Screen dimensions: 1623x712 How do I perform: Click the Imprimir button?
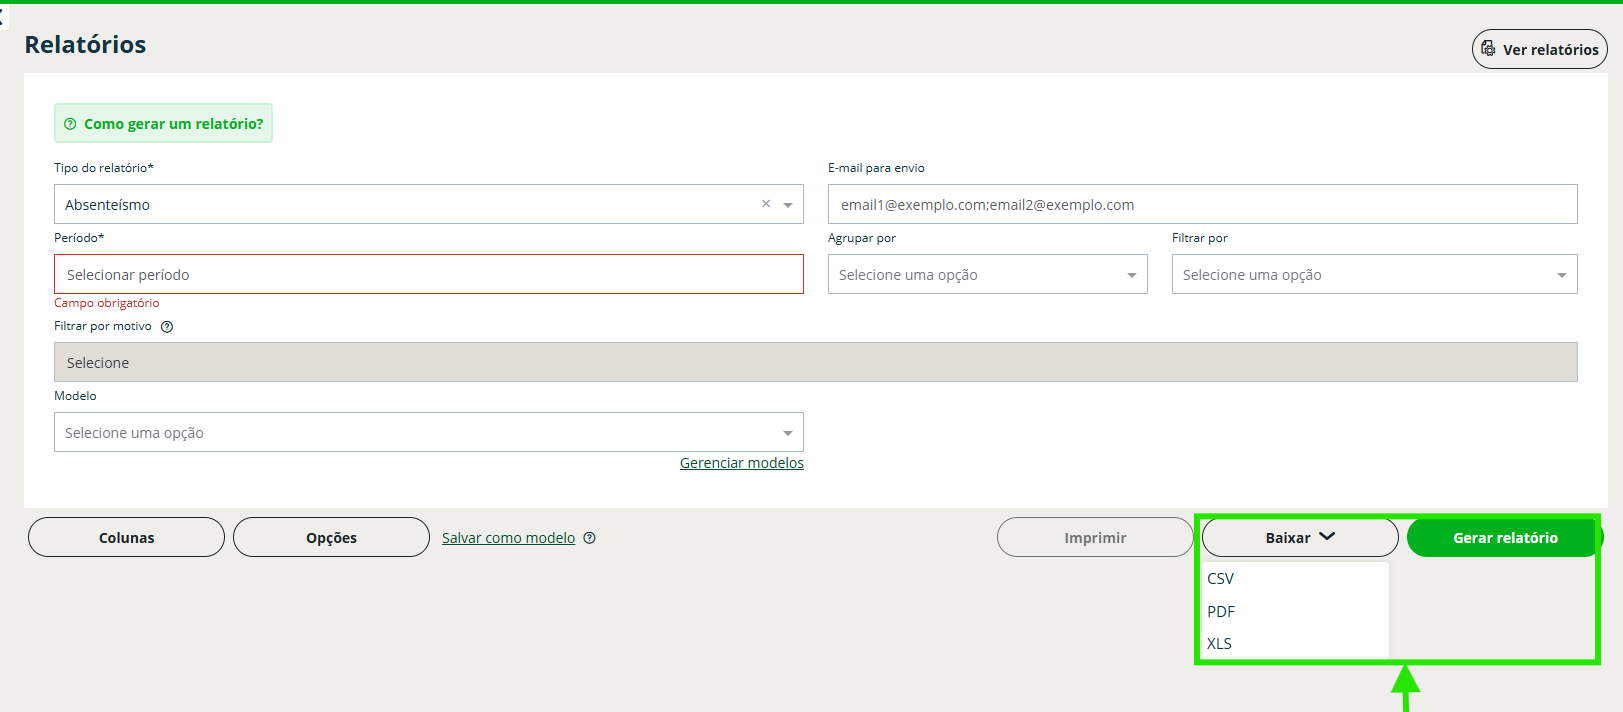point(1095,537)
